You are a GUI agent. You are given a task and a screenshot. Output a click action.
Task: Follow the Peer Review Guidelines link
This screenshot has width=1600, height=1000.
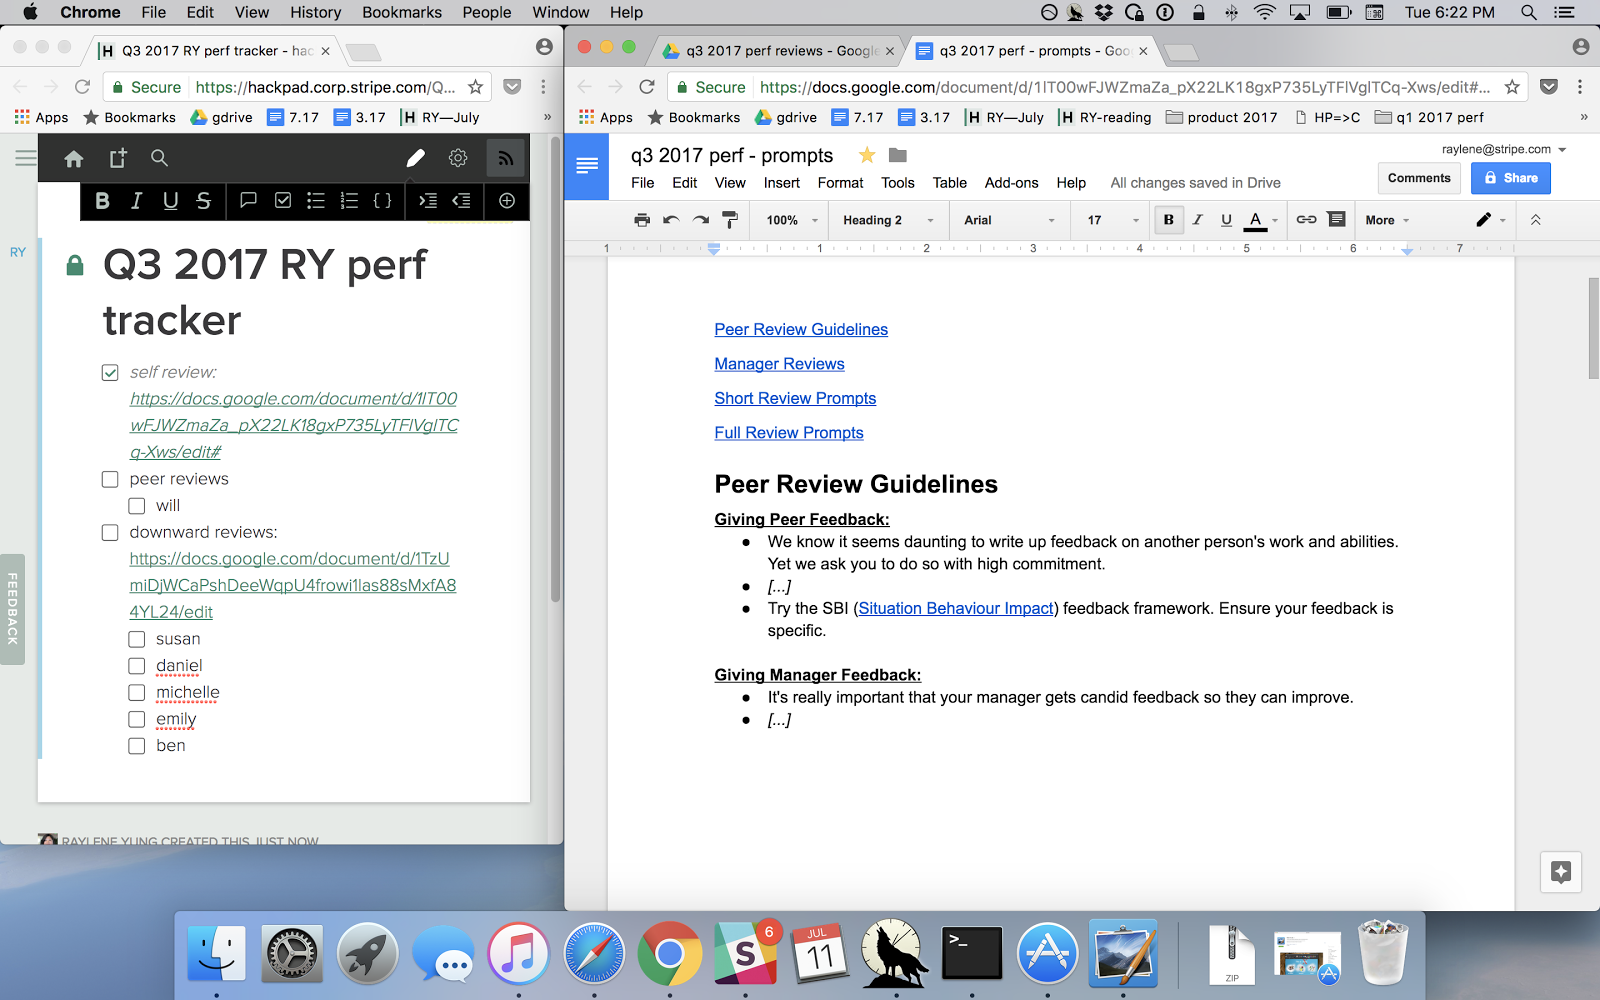801,330
